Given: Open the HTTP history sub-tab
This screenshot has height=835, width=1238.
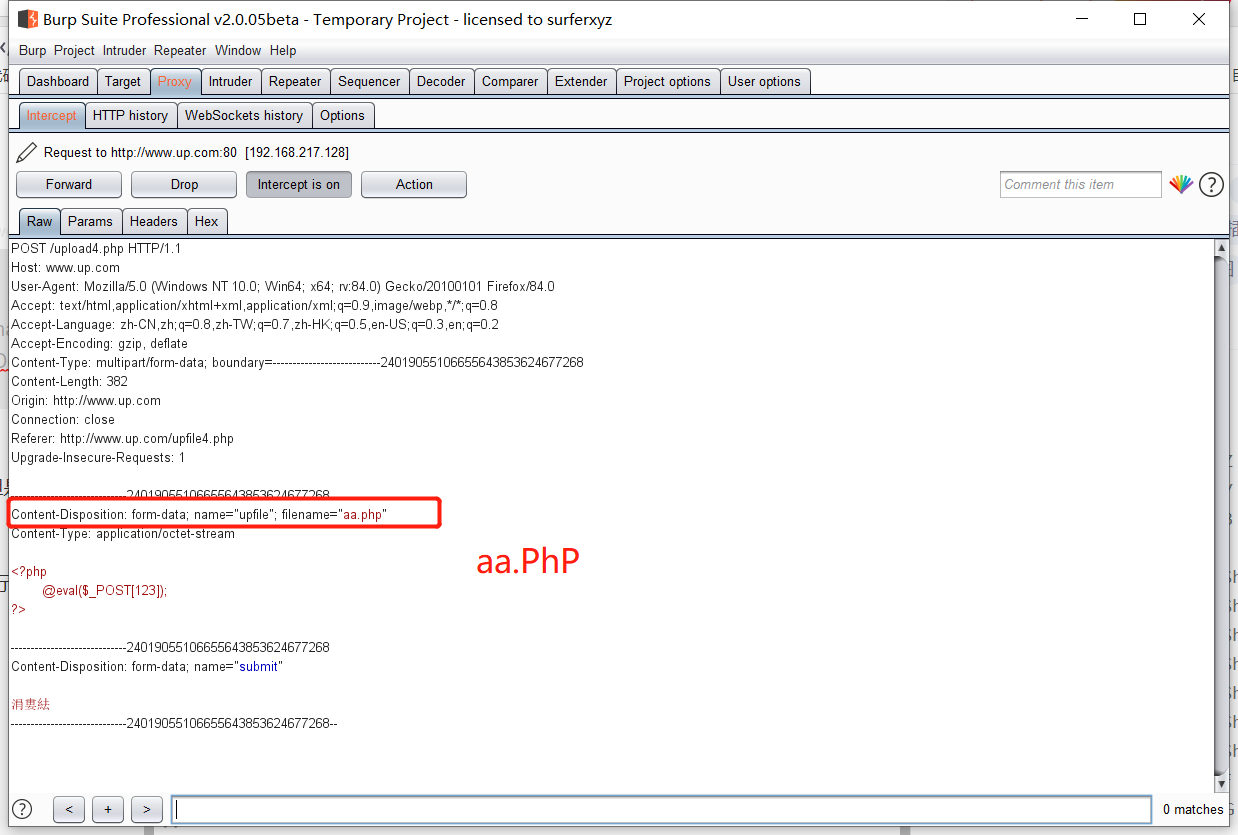Looking at the screenshot, I should point(130,116).
